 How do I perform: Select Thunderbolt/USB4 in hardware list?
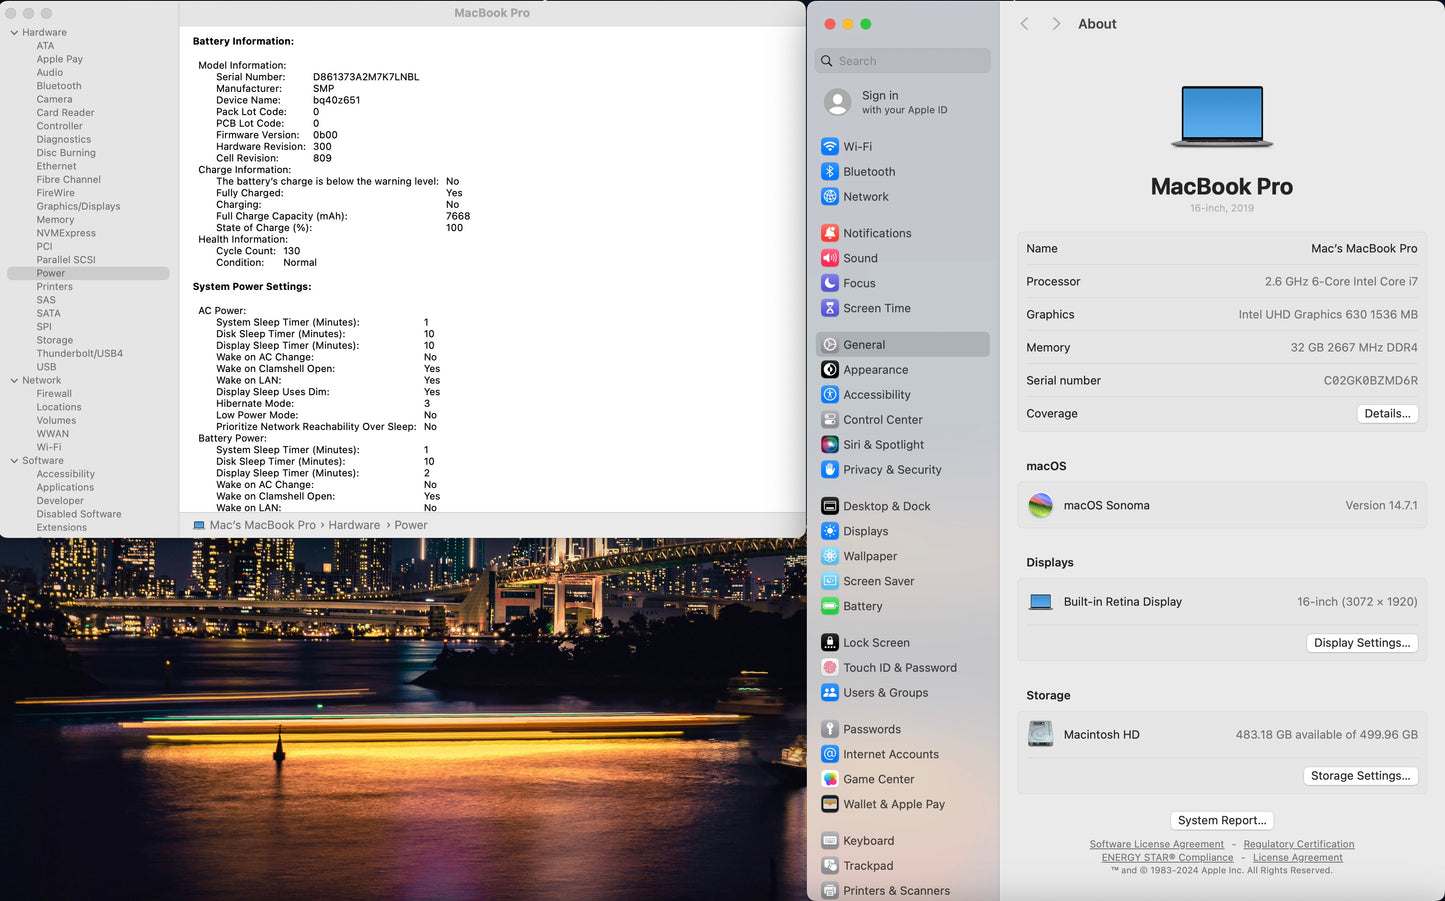79,354
